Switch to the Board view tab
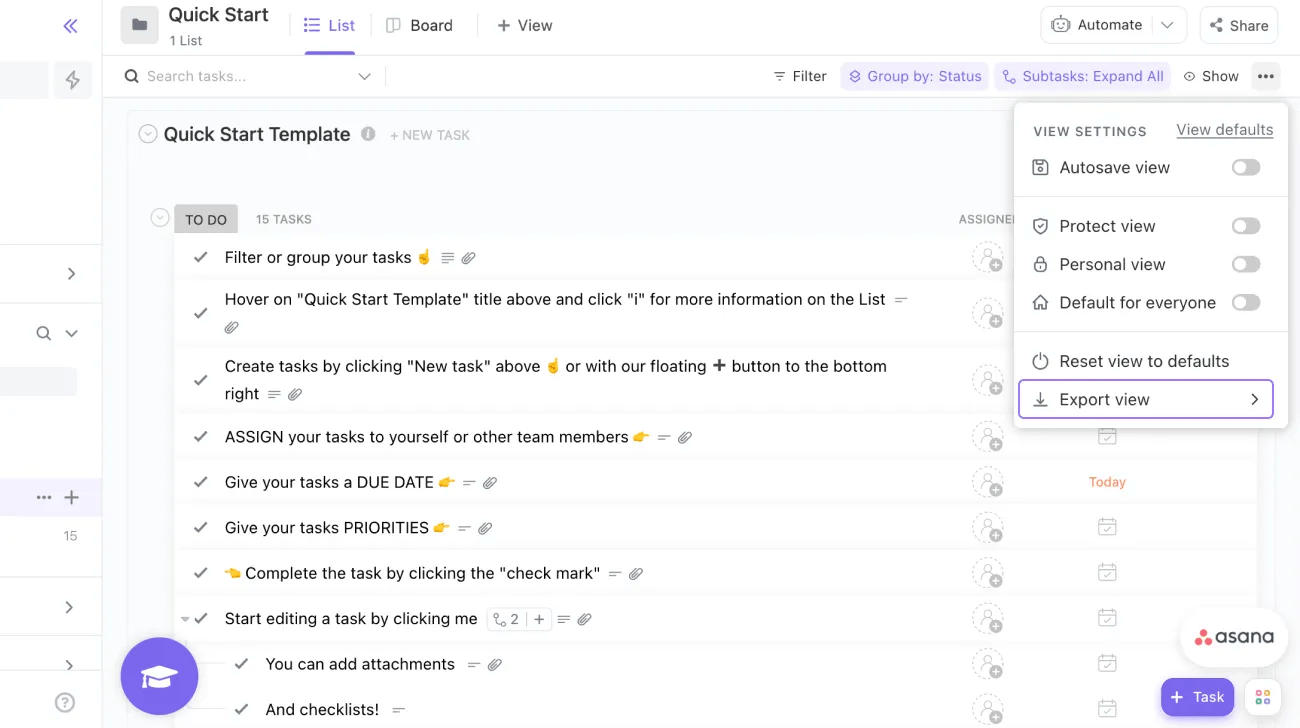 (x=421, y=25)
